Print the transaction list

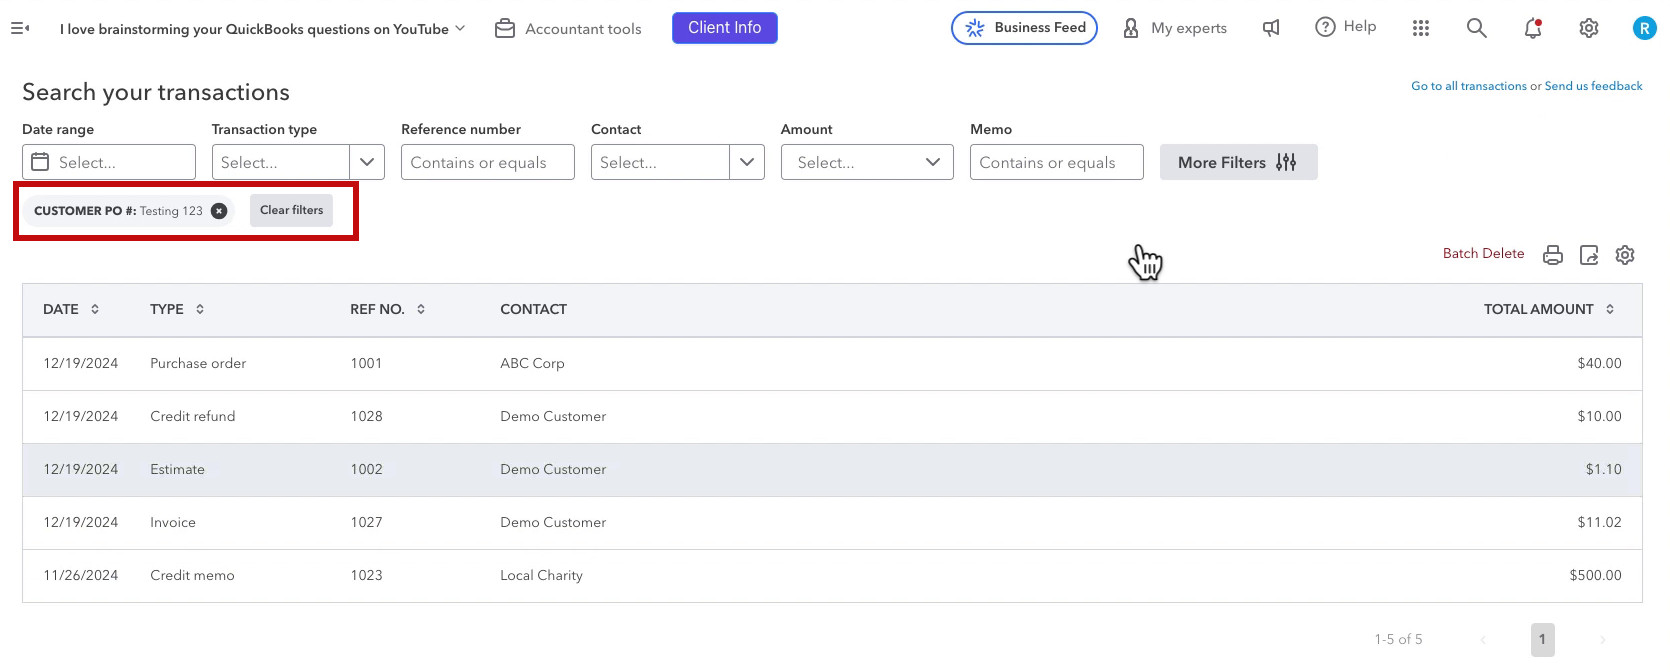pyautogui.click(x=1553, y=255)
